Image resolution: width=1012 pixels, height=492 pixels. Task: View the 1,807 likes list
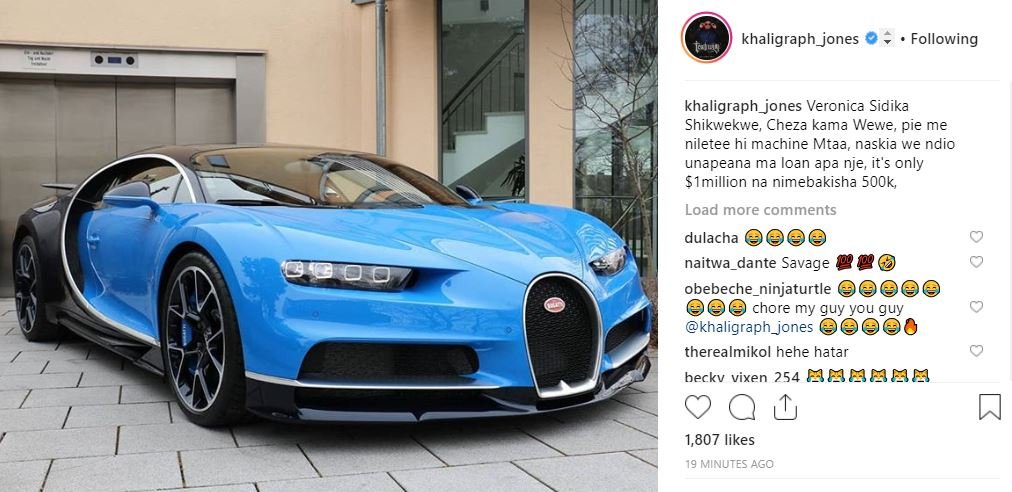720,440
